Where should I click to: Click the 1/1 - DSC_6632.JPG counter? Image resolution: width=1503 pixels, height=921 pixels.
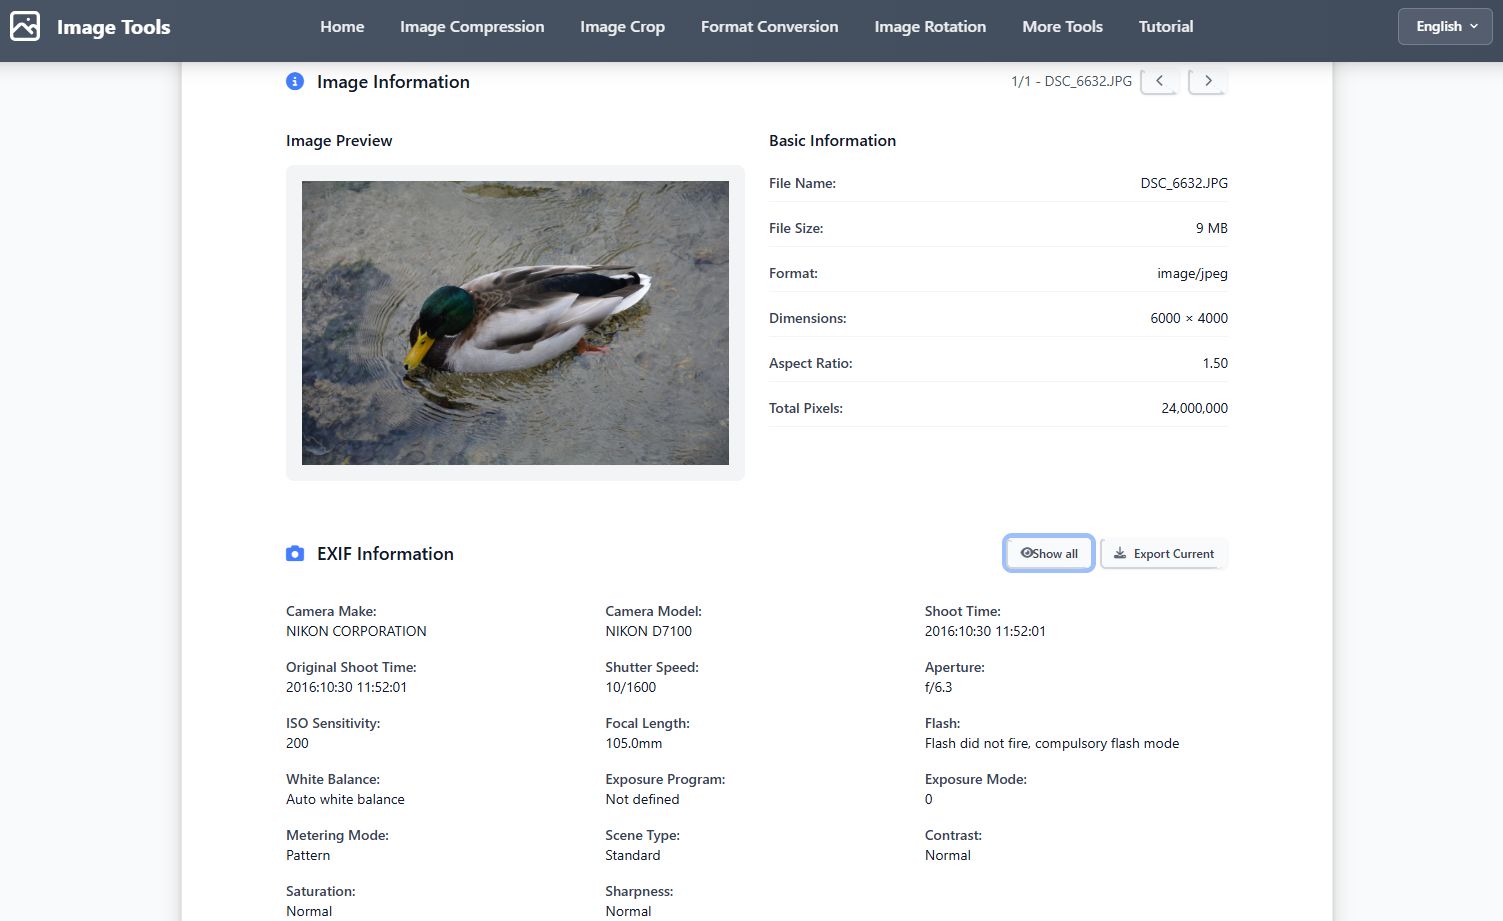coord(1071,81)
